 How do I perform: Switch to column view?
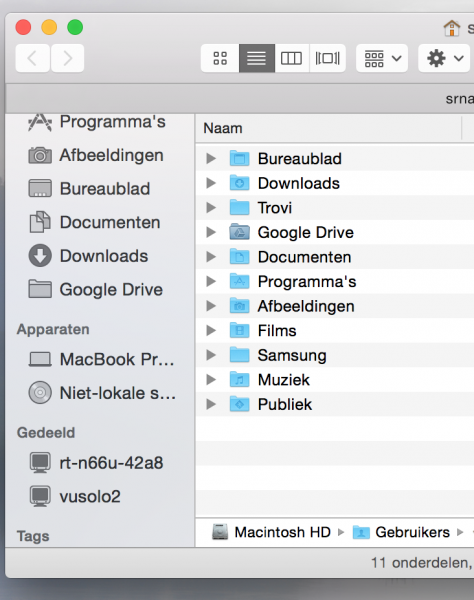(x=292, y=58)
